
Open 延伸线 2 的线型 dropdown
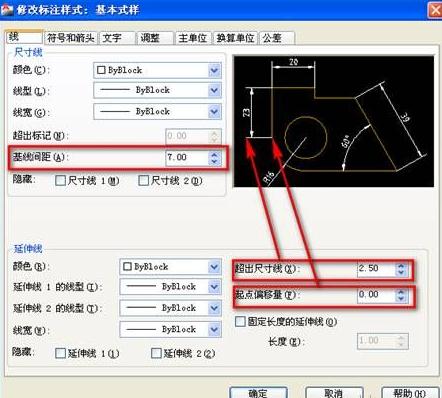(170, 308)
